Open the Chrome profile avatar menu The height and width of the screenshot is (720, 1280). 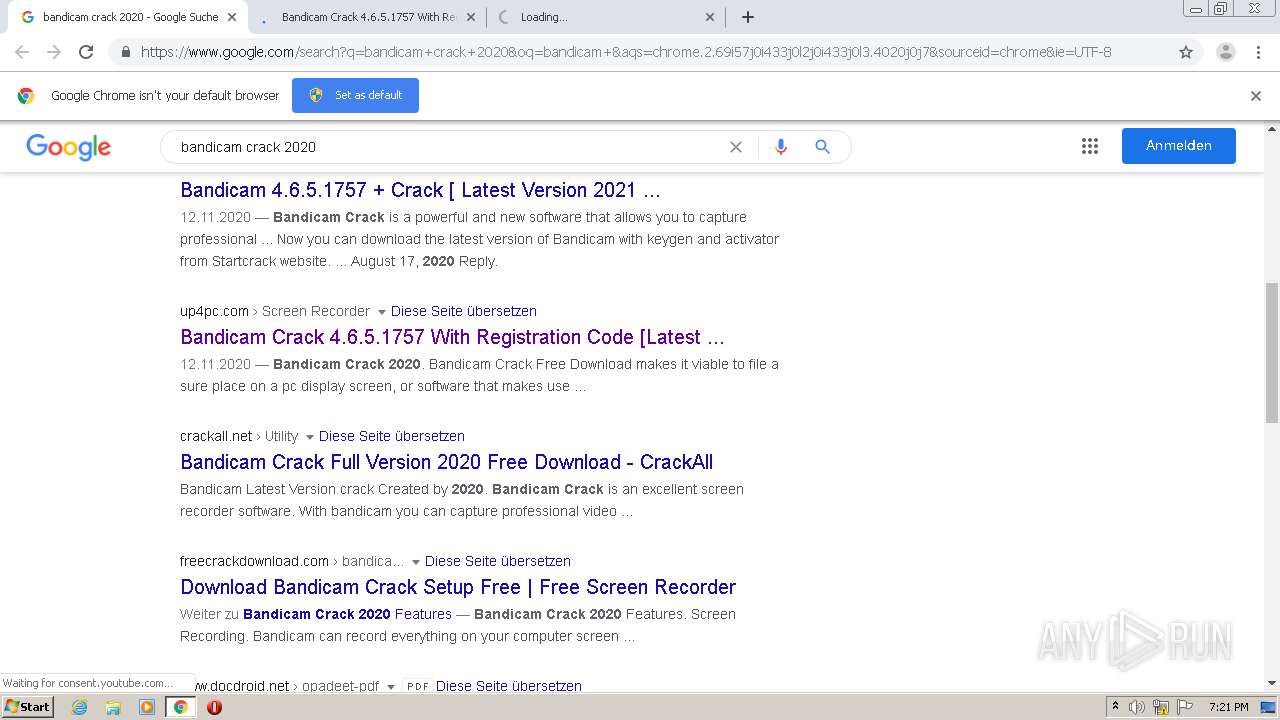tap(1225, 52)
